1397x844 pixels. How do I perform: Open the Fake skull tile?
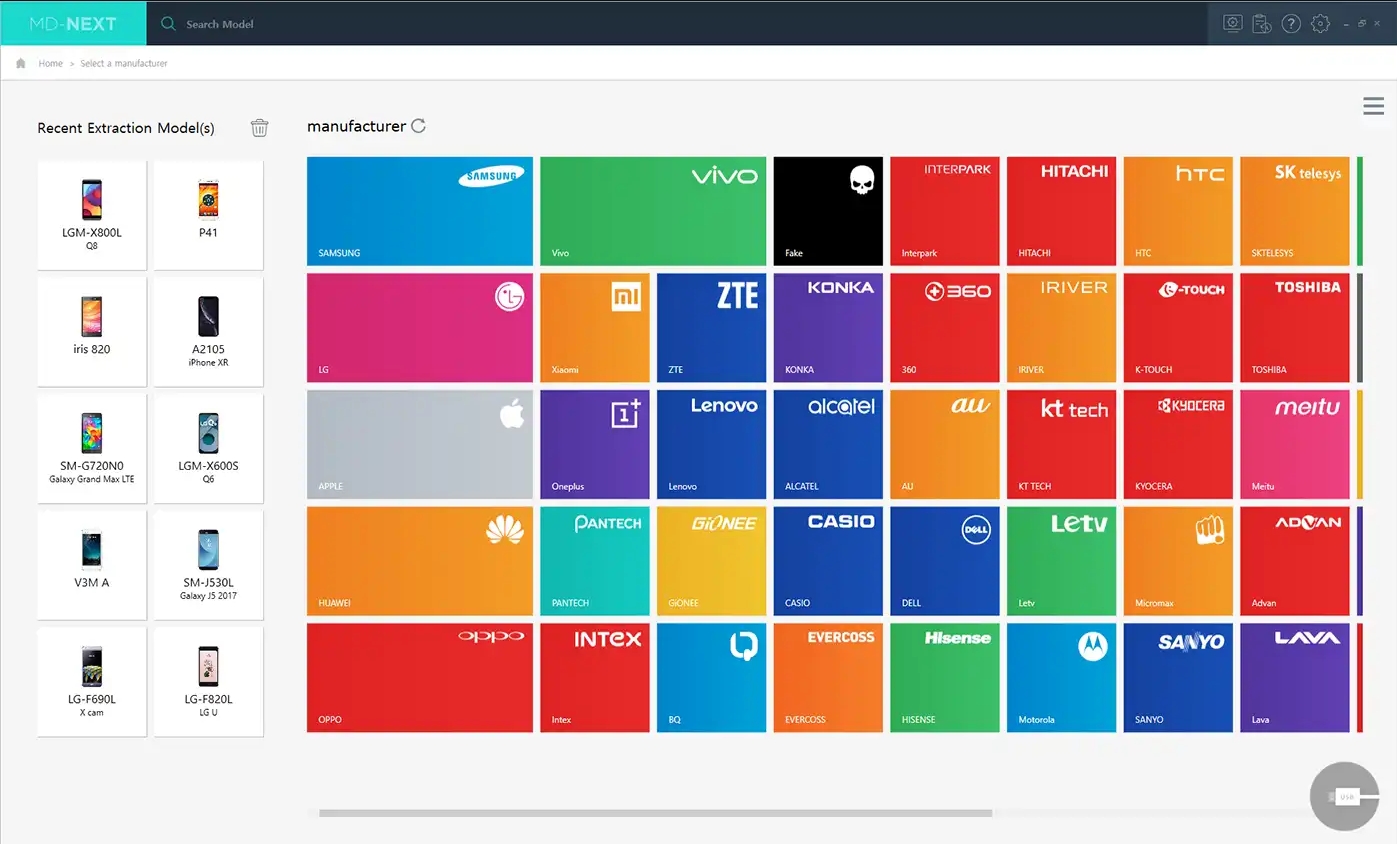pyautogui.click(x=828, y=211)
